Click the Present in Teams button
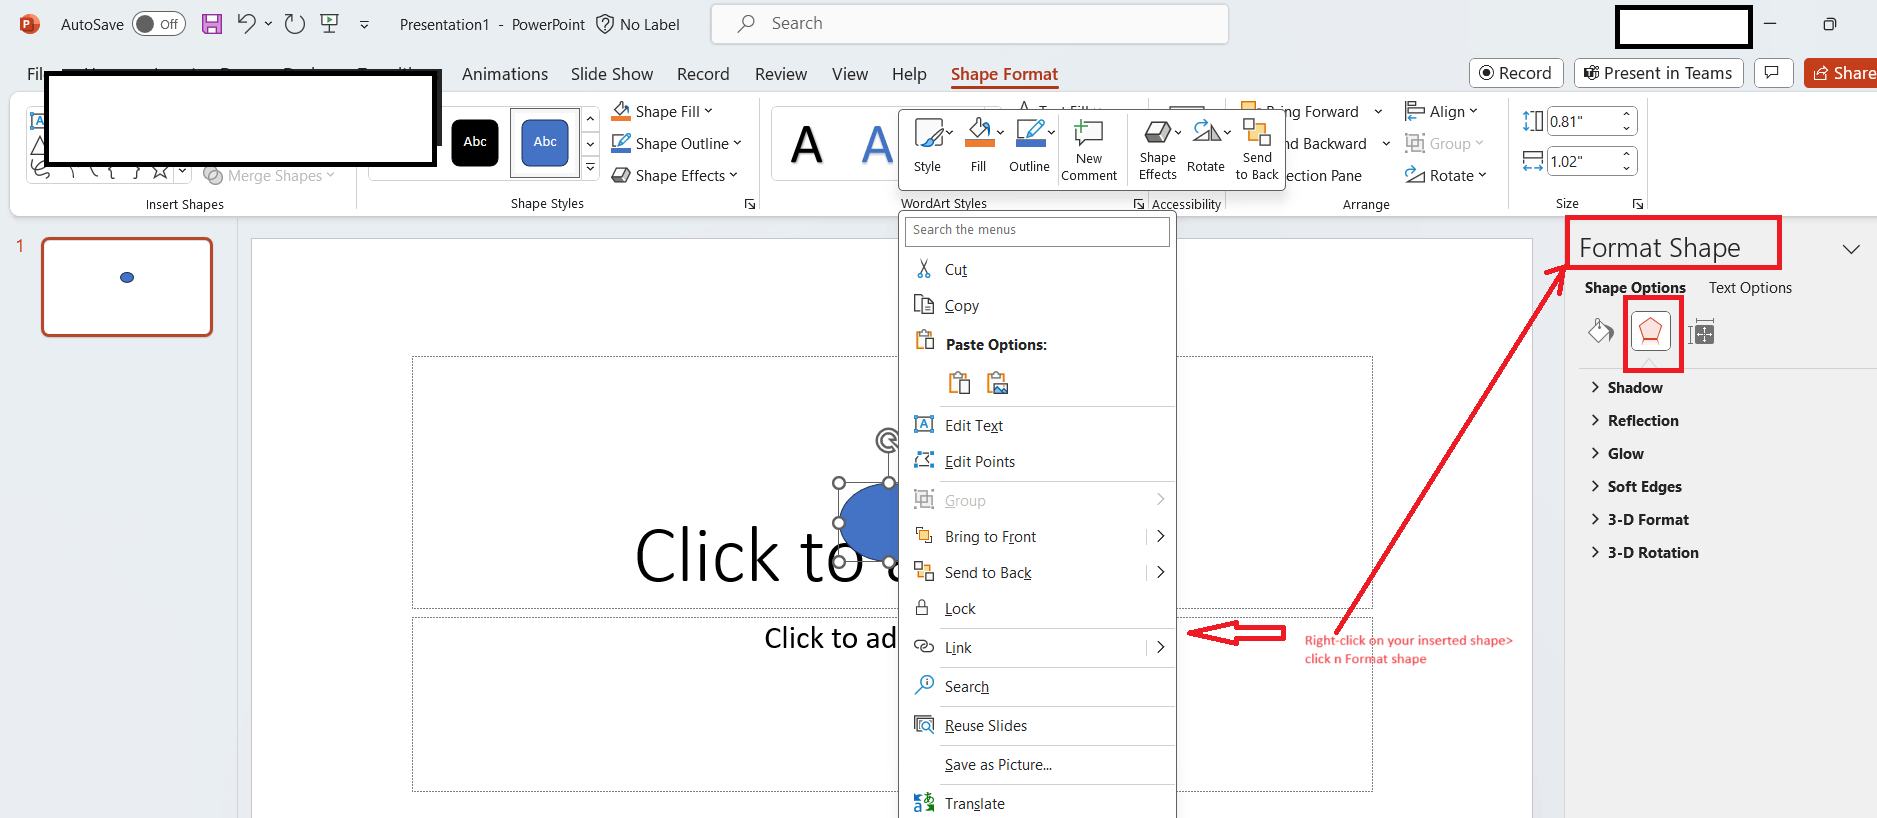The image size is (1877, 818). (1659, 73)
